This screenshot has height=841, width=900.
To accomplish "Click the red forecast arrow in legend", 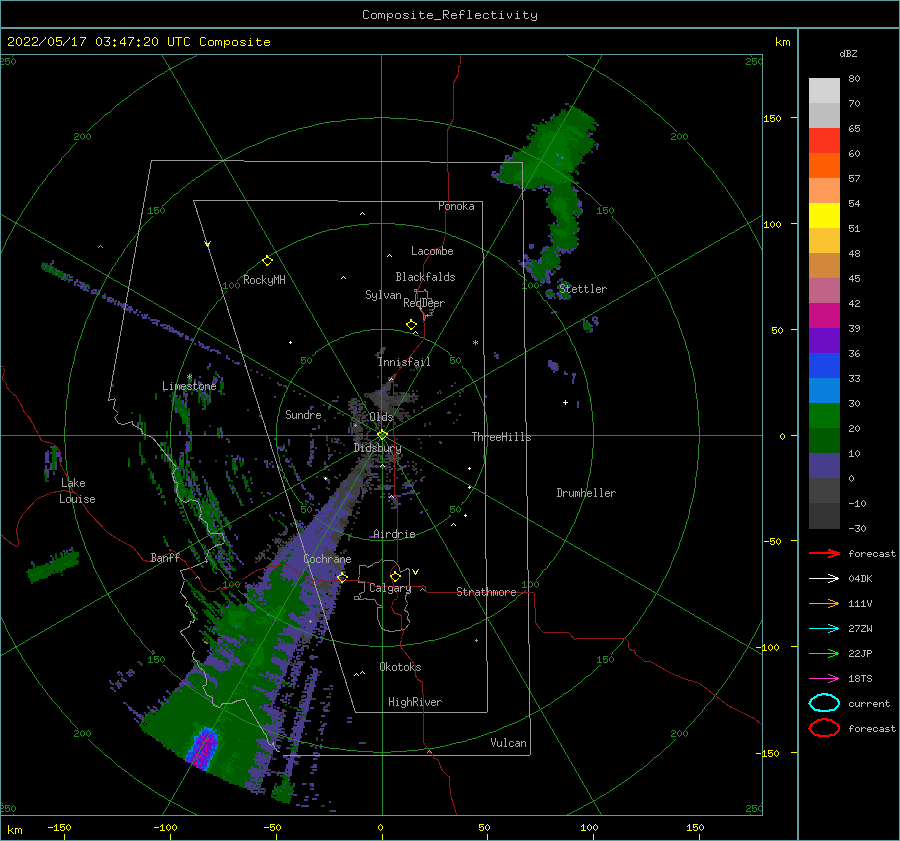I will click(824, 553).
